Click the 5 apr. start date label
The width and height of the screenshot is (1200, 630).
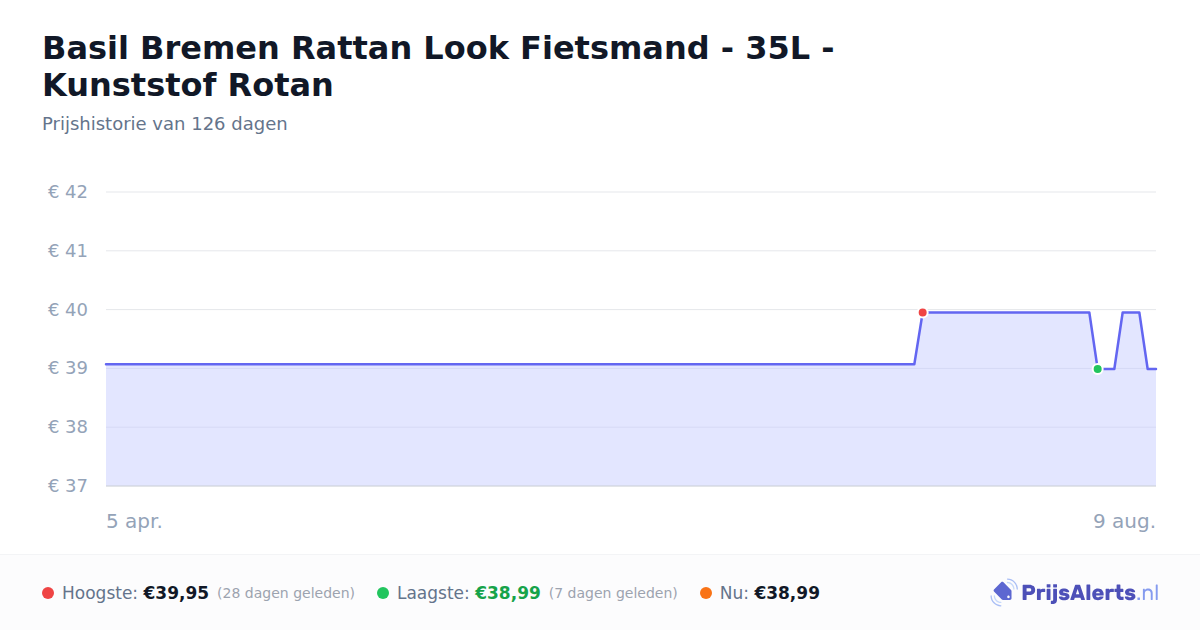pyautogui.click(x=135, y=521)
